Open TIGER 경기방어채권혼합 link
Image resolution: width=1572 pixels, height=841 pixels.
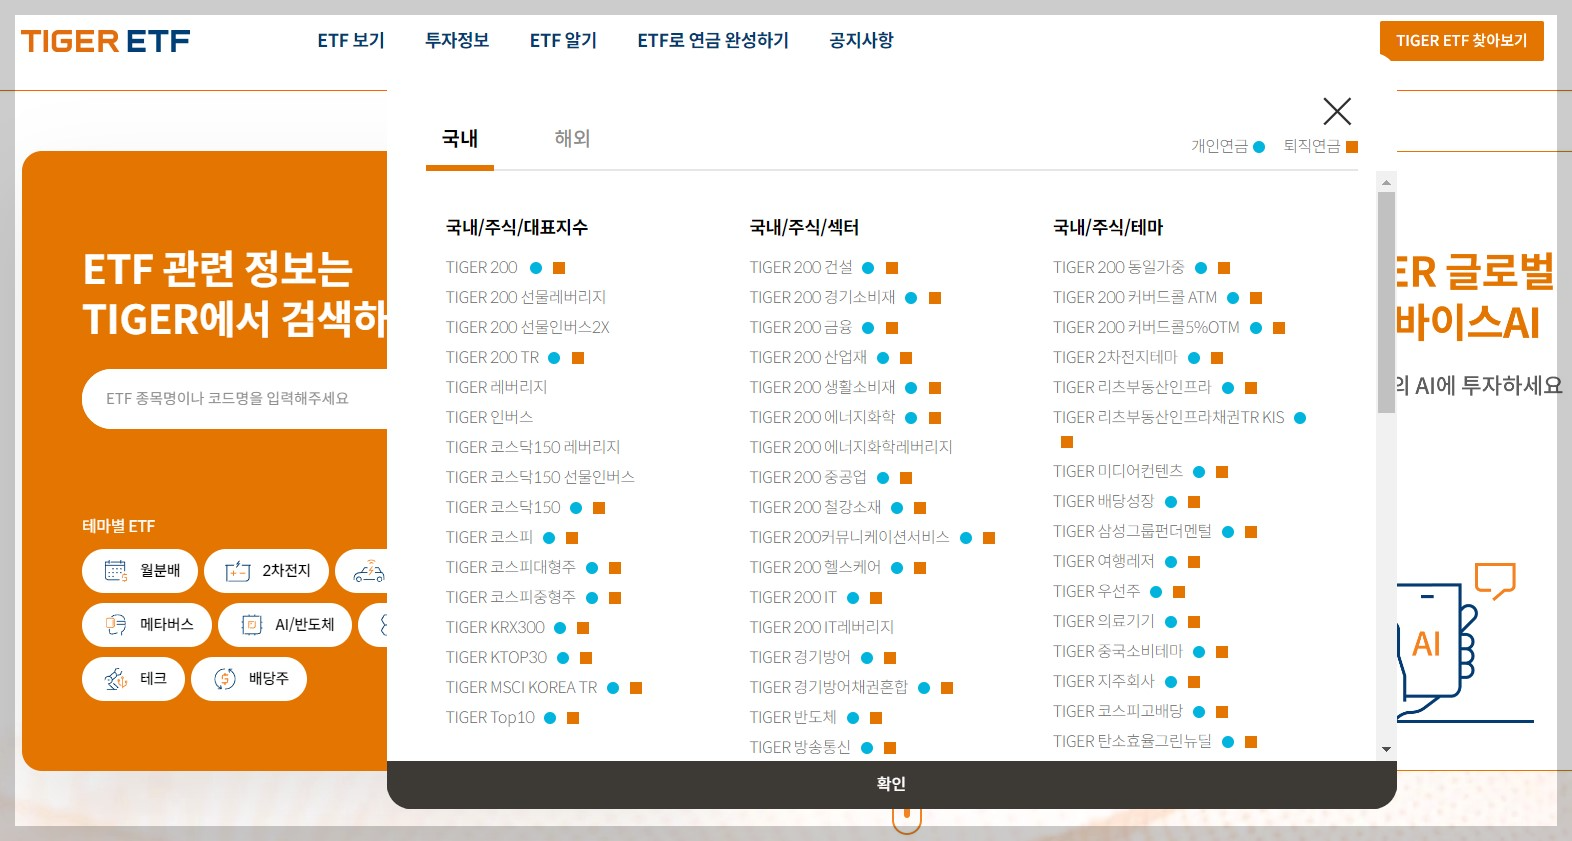(x=829, y=688)
